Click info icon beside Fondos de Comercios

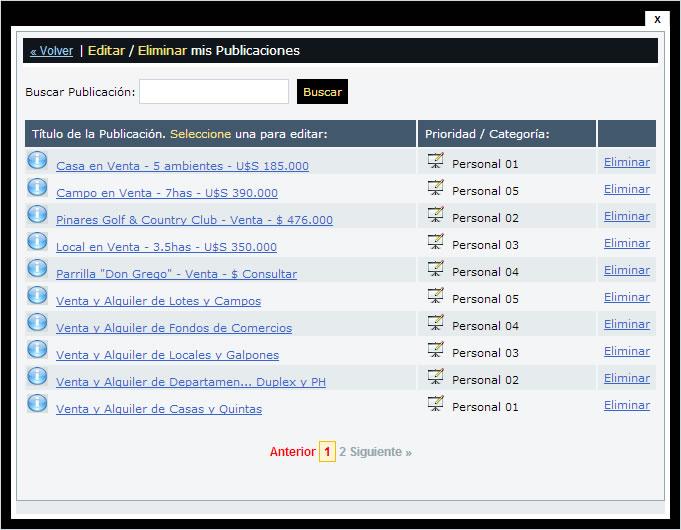point(37,322)
